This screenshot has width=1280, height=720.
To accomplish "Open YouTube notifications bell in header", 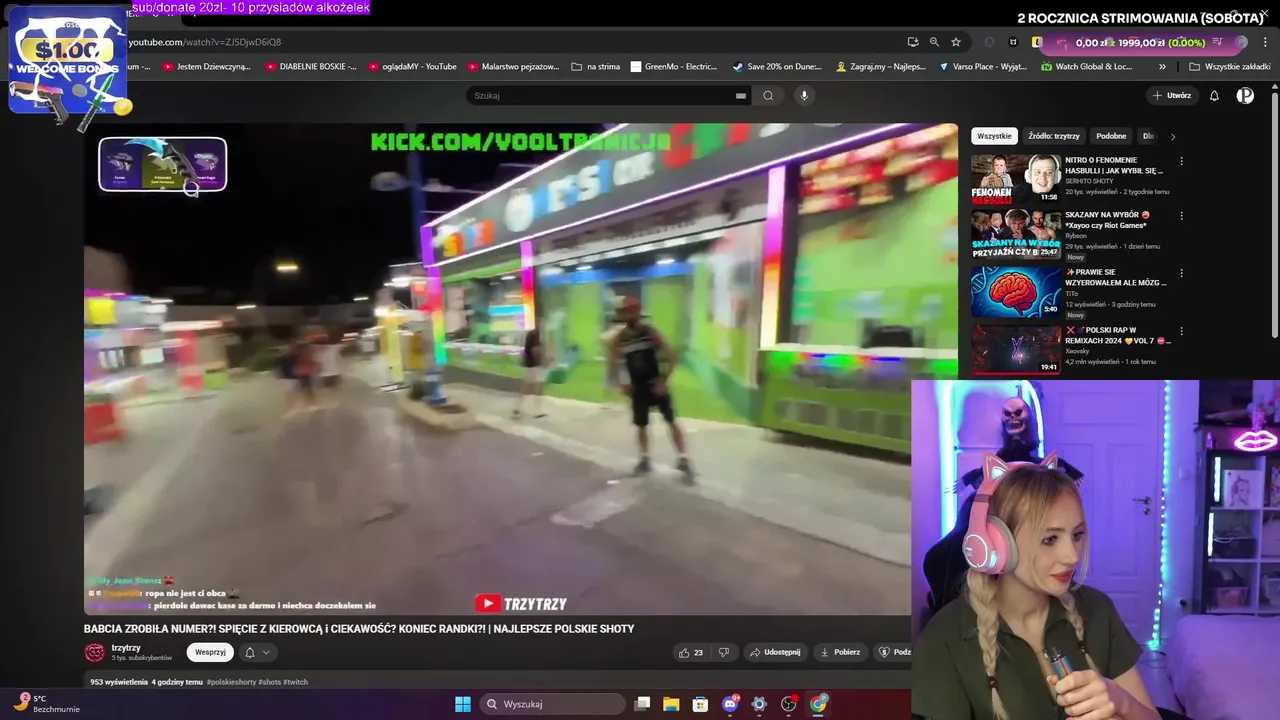I will (x=1214, y=96).
